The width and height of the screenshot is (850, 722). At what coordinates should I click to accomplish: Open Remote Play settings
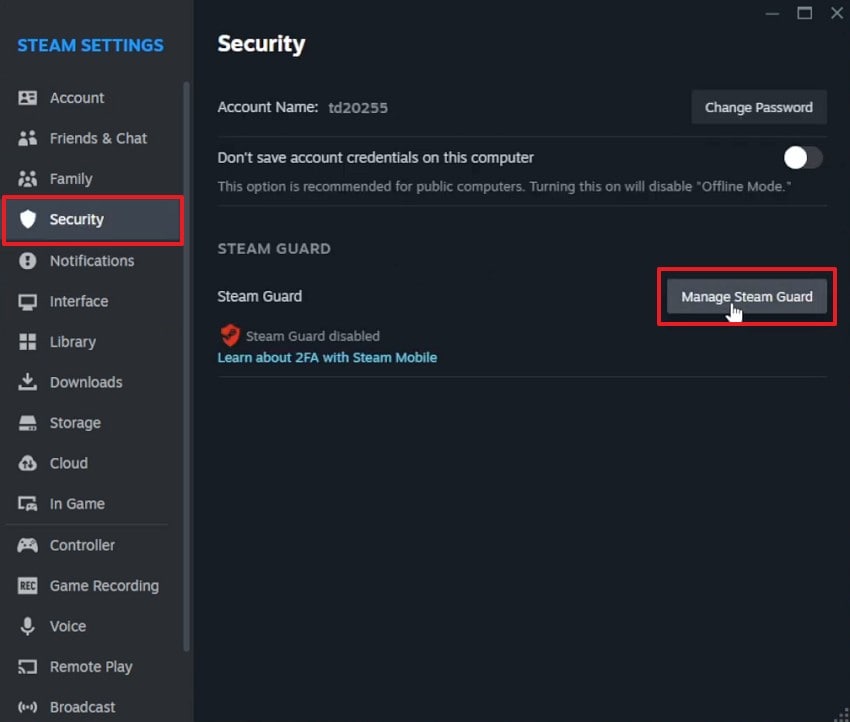(x=92, y=667)
